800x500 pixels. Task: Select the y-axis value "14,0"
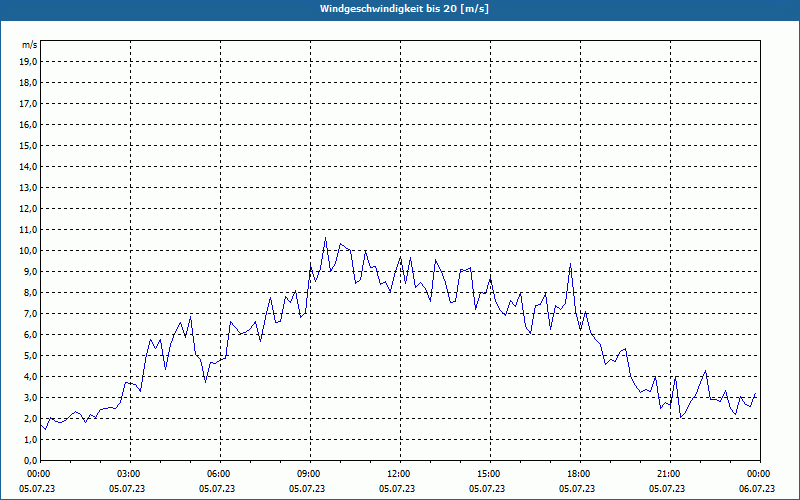[x=28, y=166]
